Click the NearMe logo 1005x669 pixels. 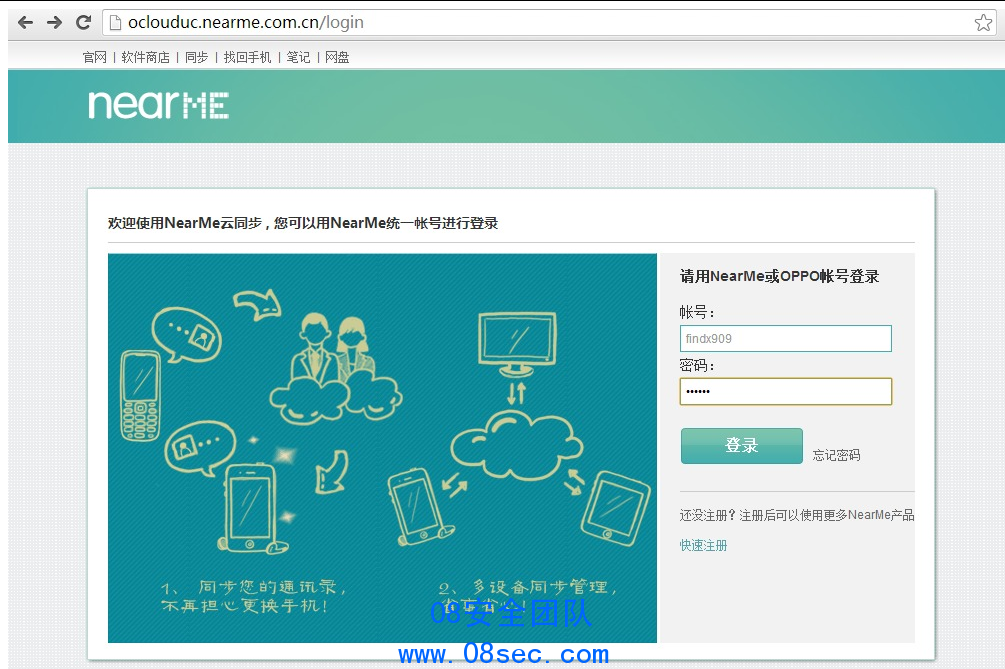(x=158, y=104)
